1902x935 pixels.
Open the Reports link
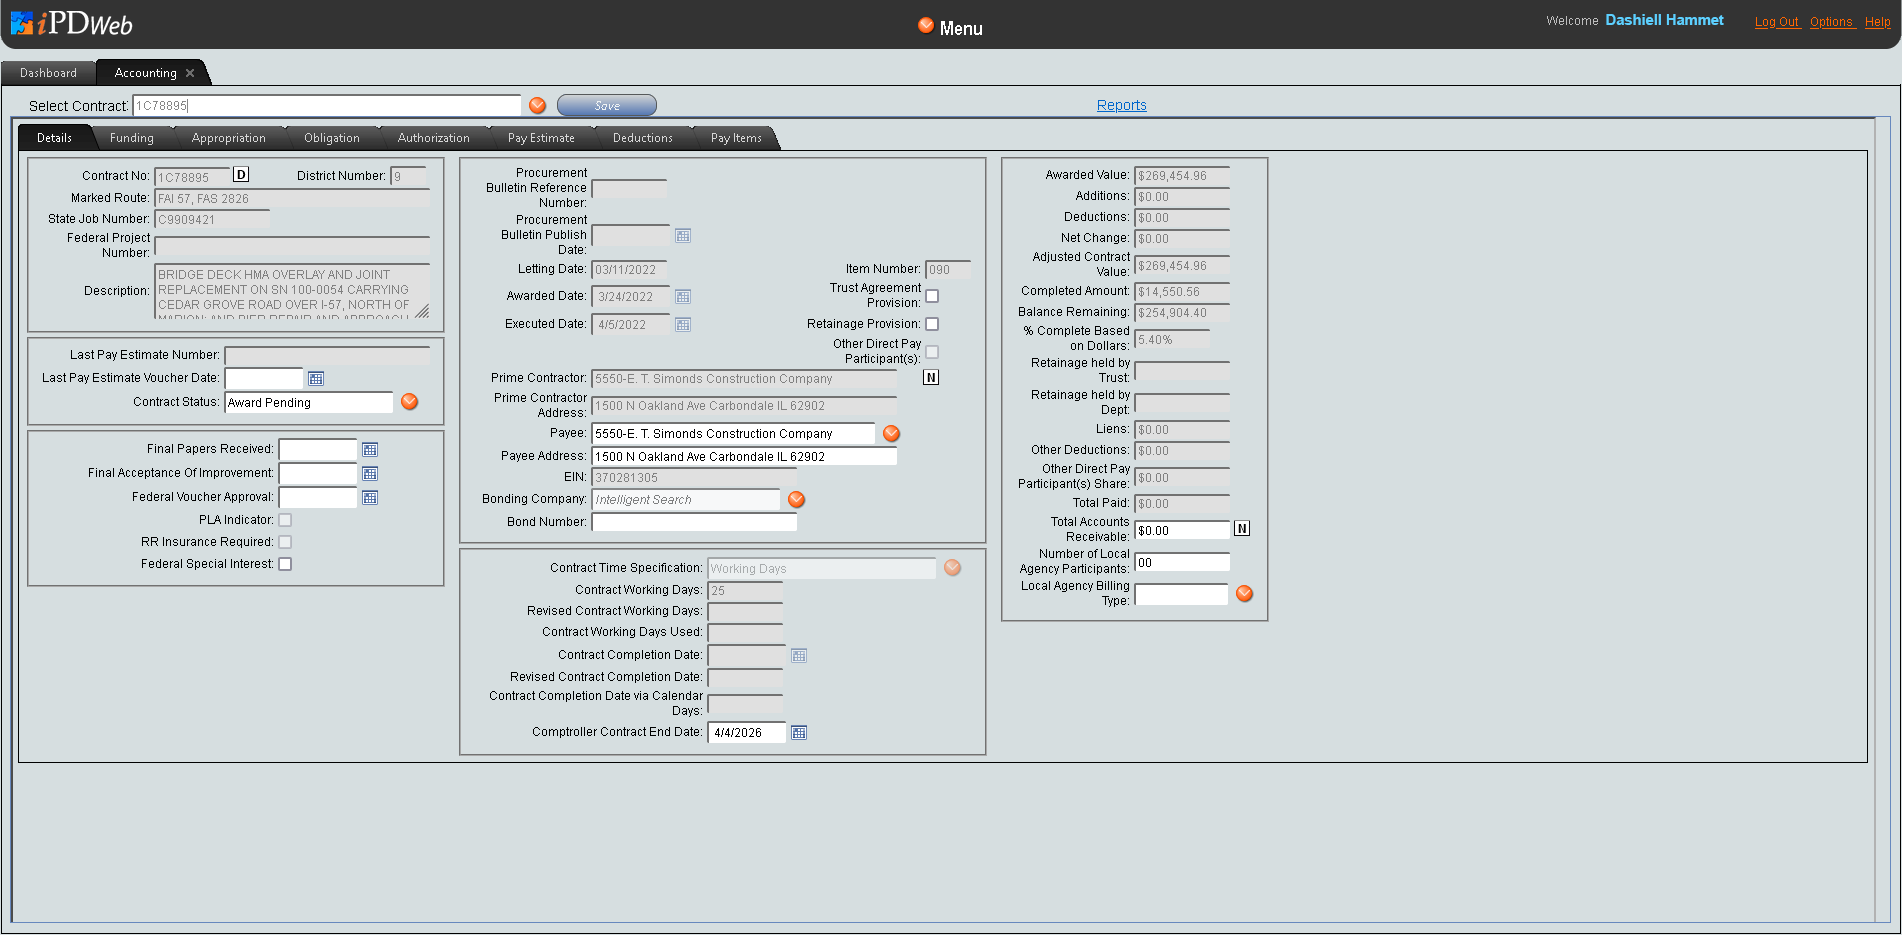click(1121, 105)
